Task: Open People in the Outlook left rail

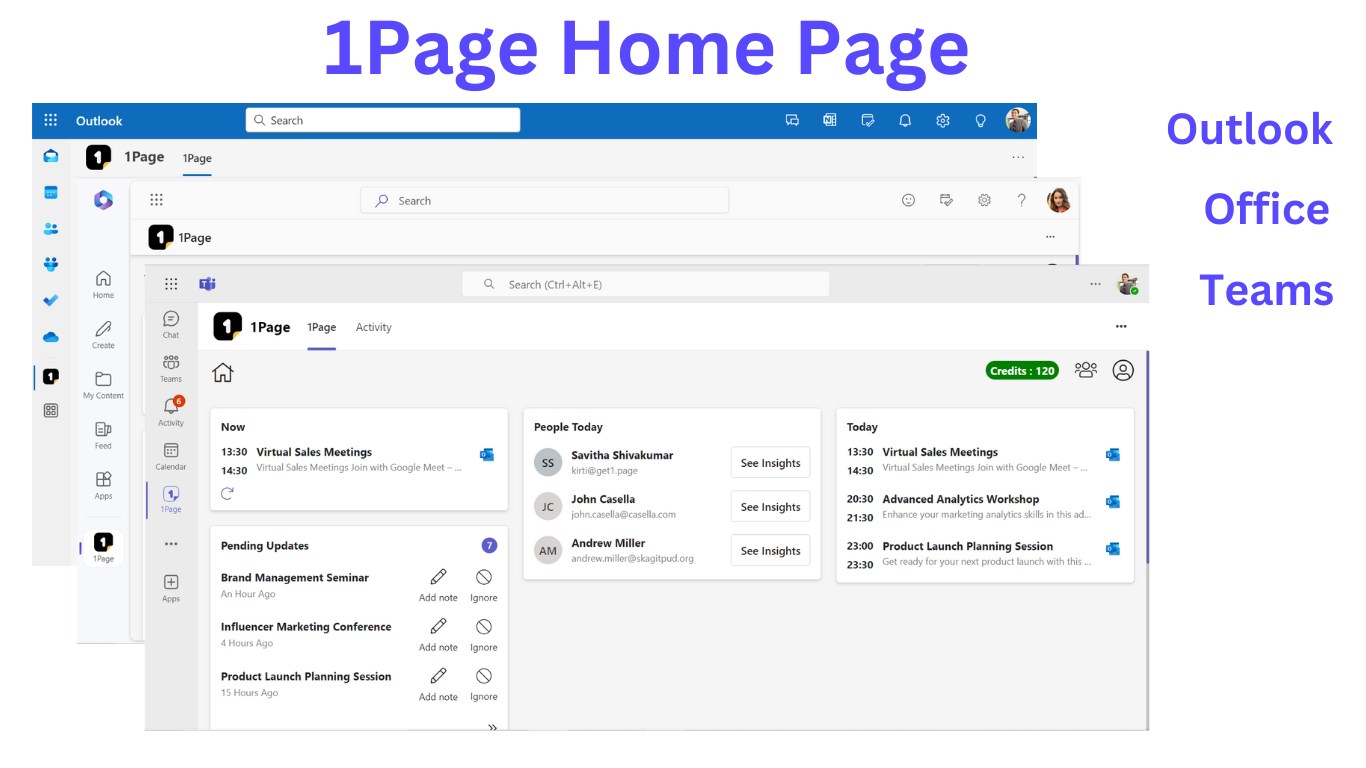Action: point(51,228)
